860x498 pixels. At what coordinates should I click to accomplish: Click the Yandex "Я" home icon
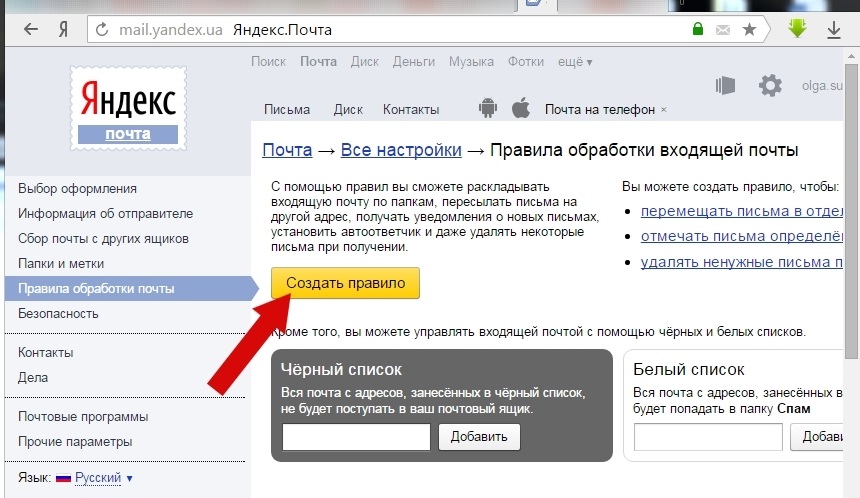pyautogui.click(x=64, y=30)
